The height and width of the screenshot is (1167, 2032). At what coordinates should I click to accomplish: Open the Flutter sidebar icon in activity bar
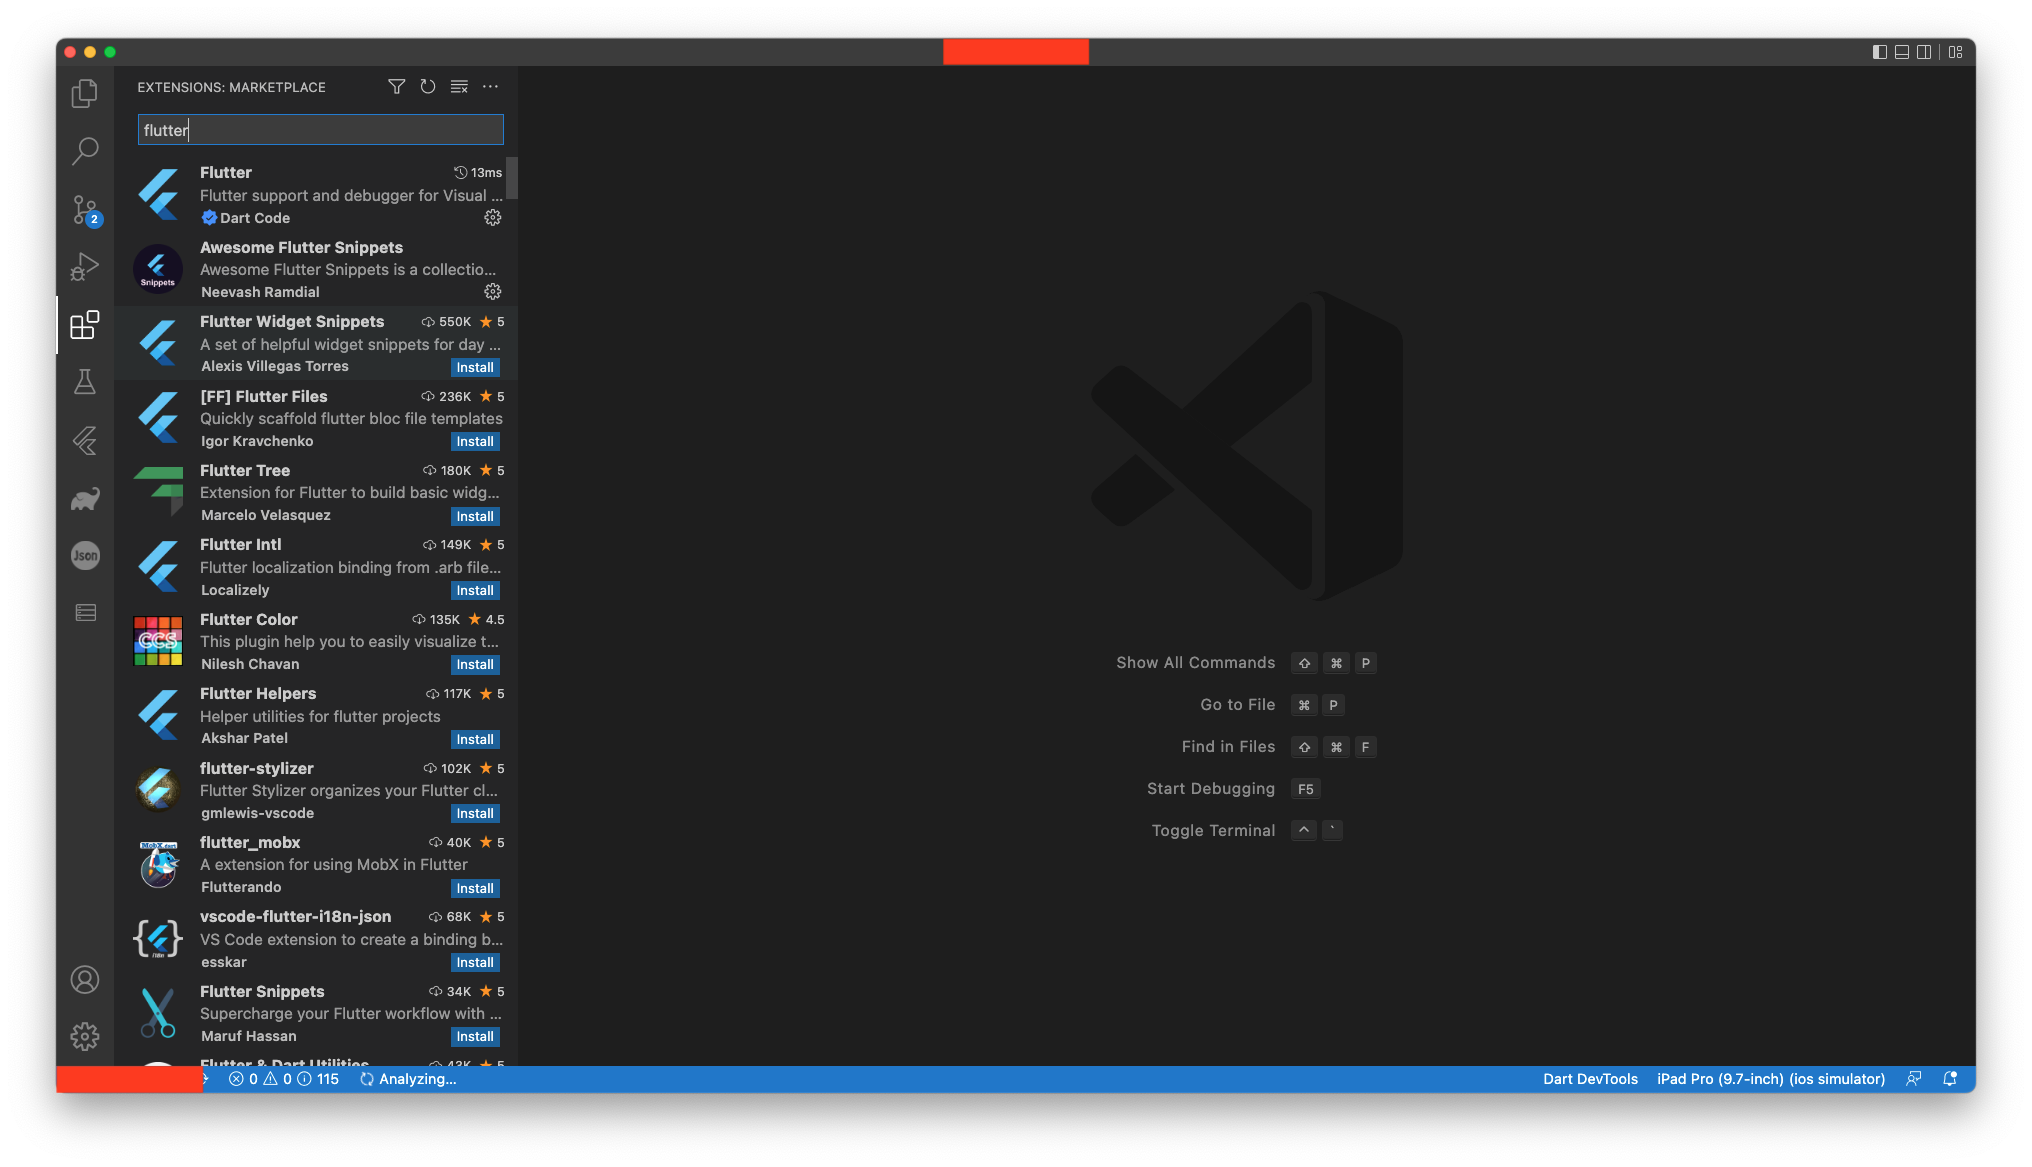point(85,440)
